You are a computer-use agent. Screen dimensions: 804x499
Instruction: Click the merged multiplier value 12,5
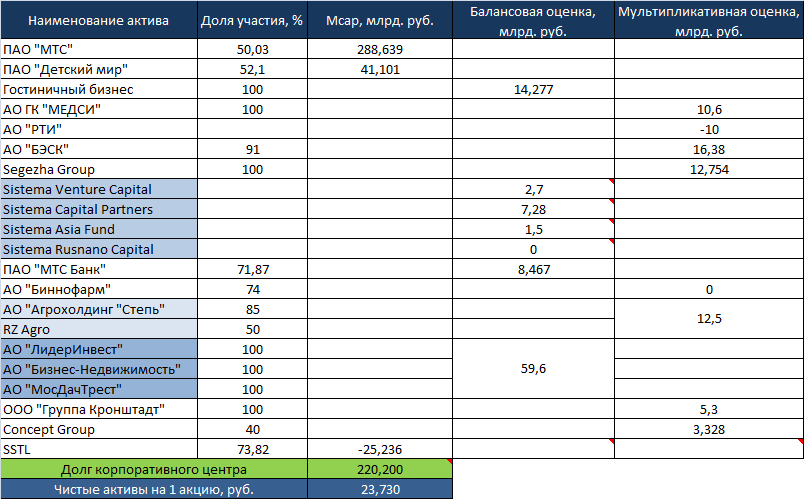709,318
